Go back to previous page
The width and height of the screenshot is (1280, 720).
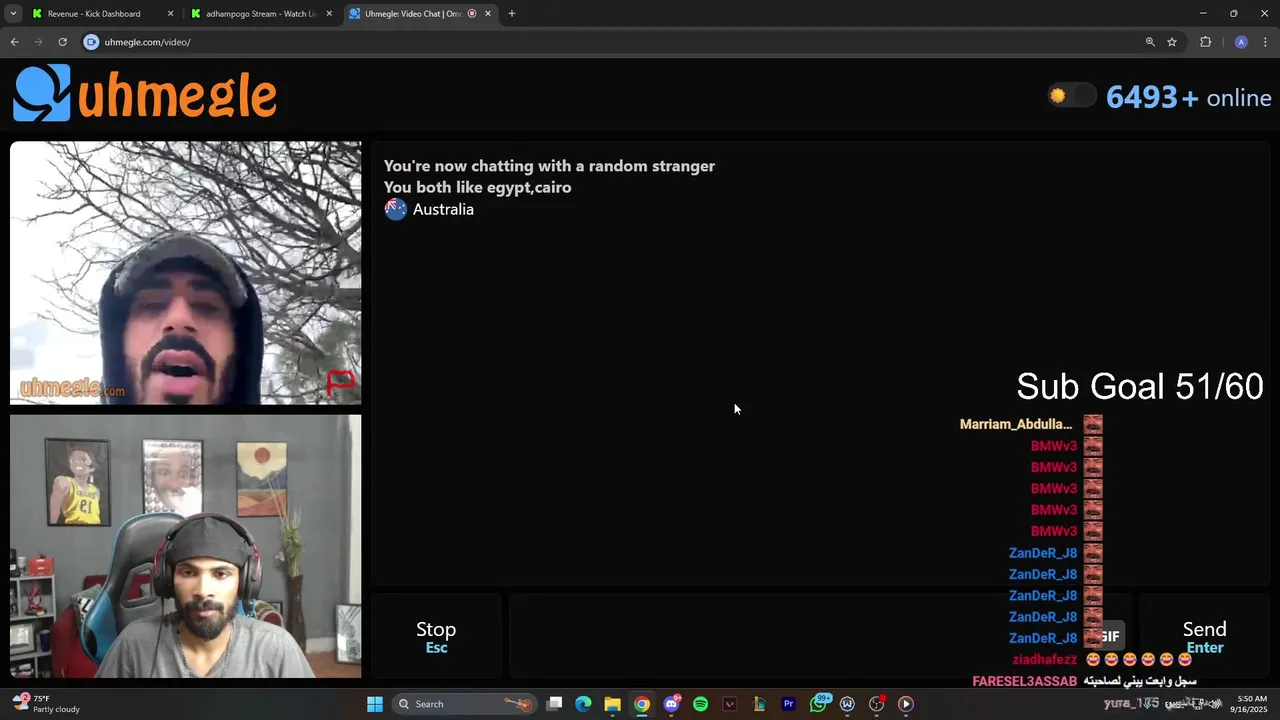click(14, 42)
